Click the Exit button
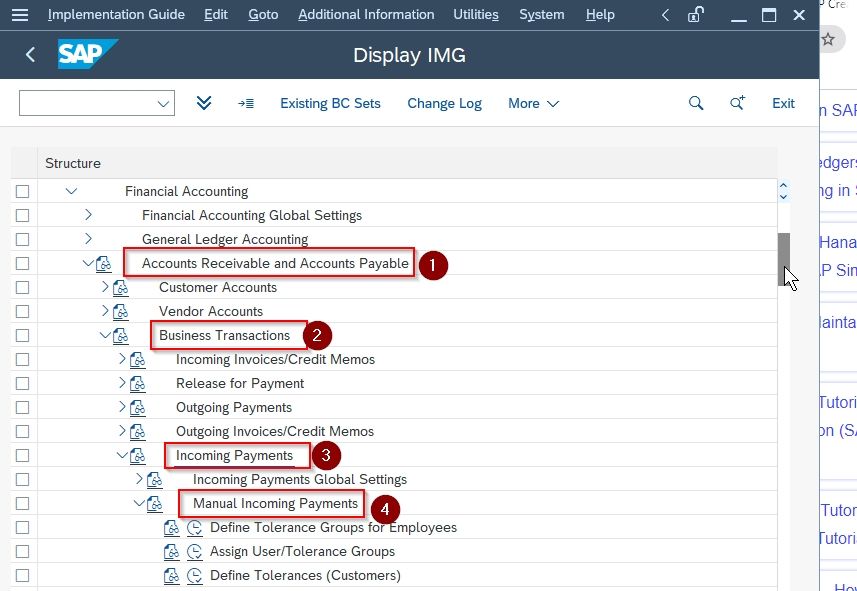Viewport: 857px width, 591px height. point(783,103)
